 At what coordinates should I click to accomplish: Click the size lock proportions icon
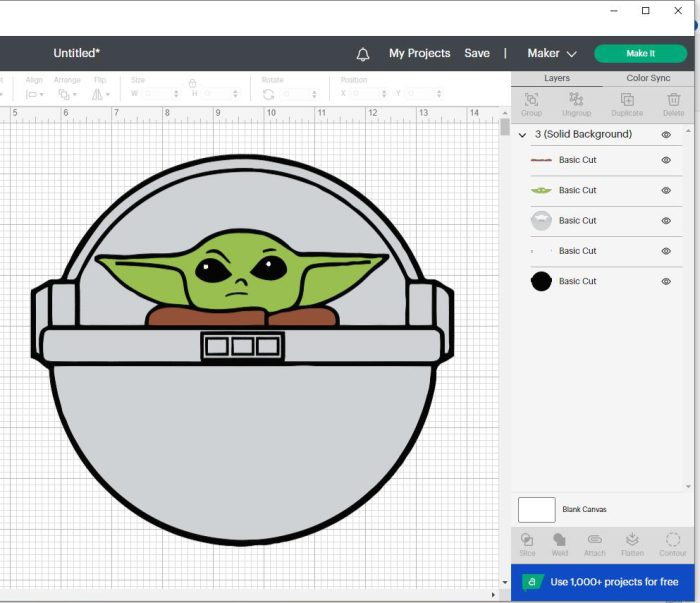click(192, 83)
